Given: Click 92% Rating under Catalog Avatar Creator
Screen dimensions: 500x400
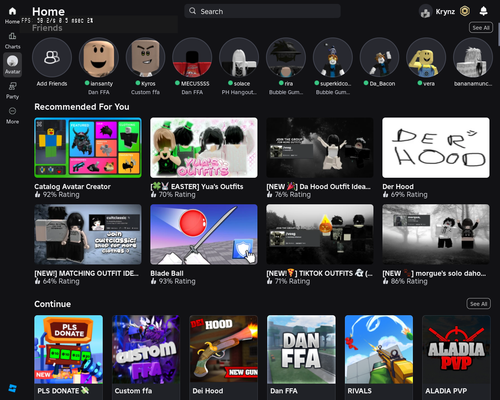Looking at the screenshot, I should [61, 195].
